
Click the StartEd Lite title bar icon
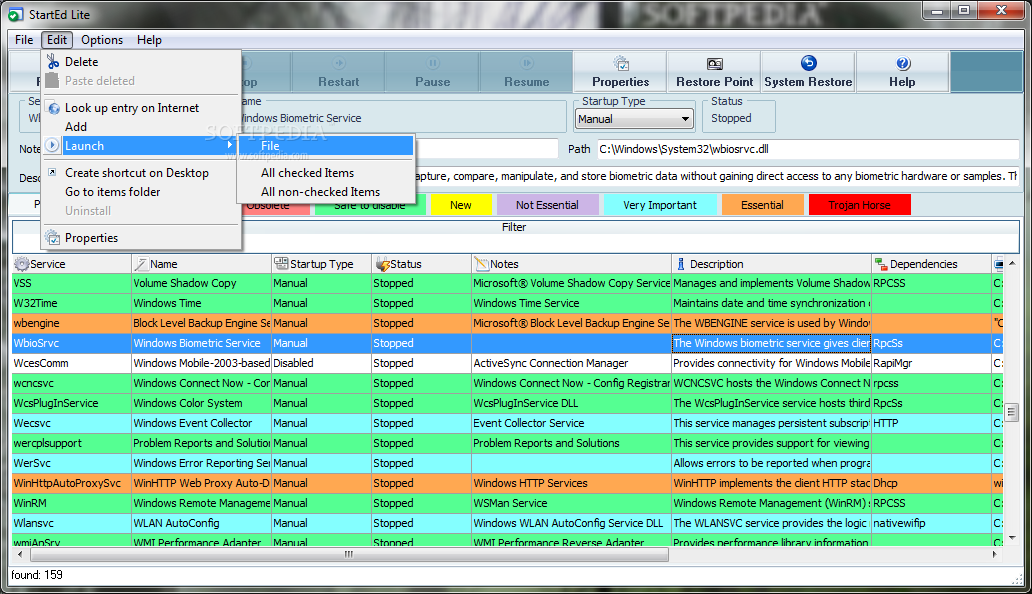16,14
